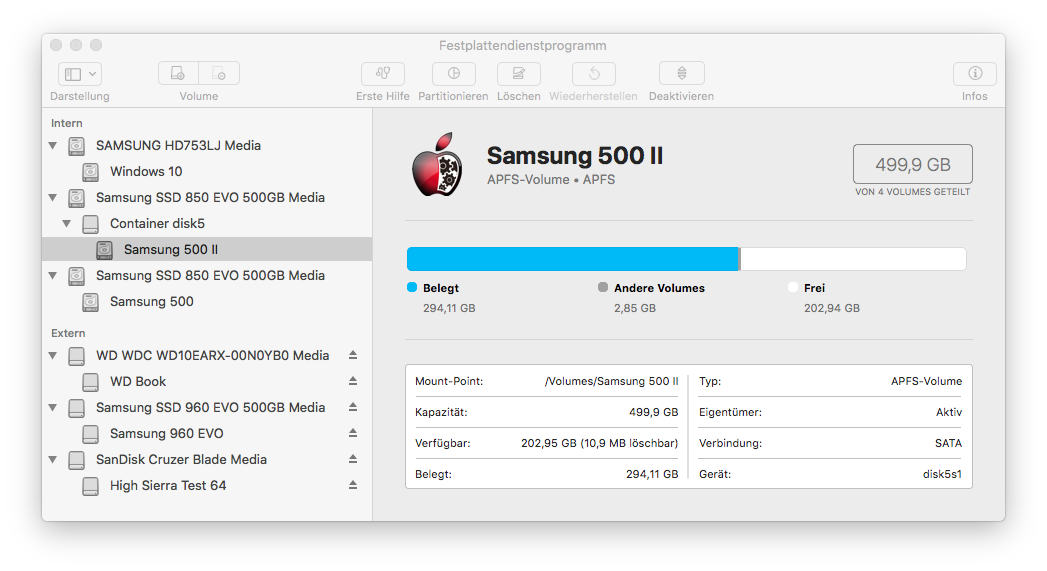Click the Verfügbar 202,95 GB value

(600, 443)
